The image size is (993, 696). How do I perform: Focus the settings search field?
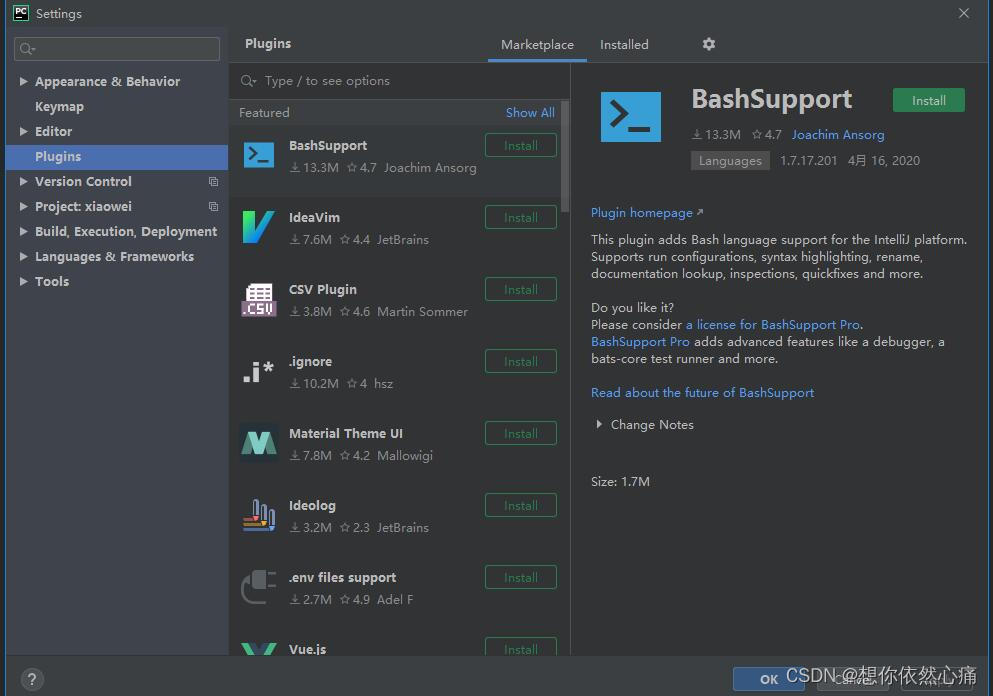[117, 49]
